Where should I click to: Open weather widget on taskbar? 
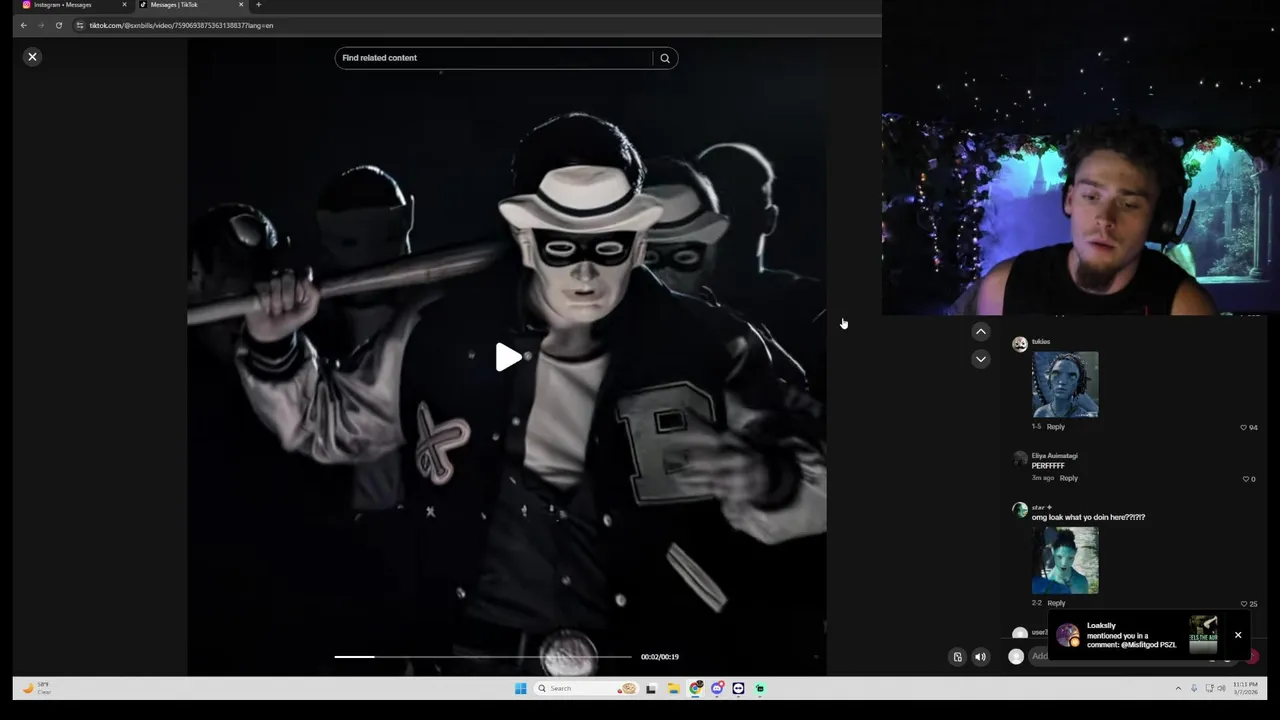(x=37, y=688)
